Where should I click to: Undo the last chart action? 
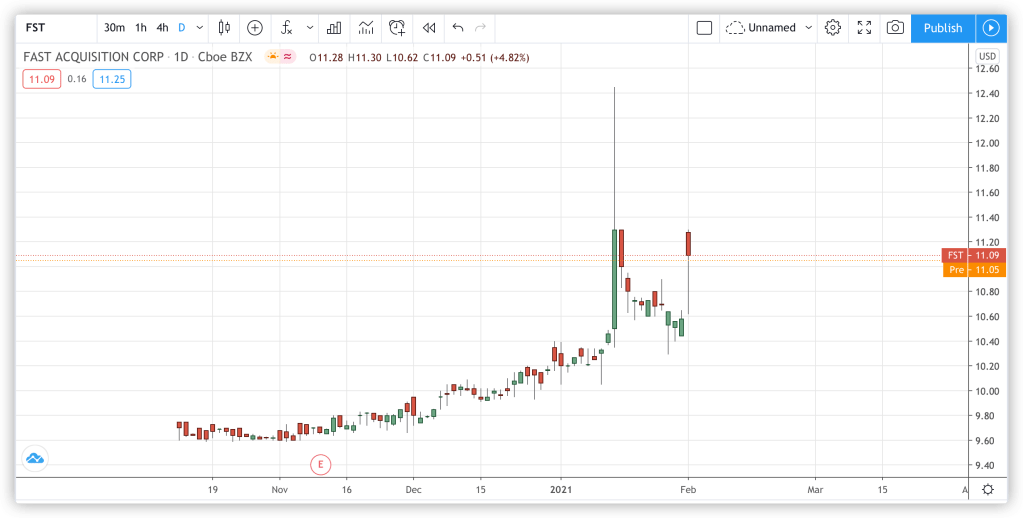(458, 28)
